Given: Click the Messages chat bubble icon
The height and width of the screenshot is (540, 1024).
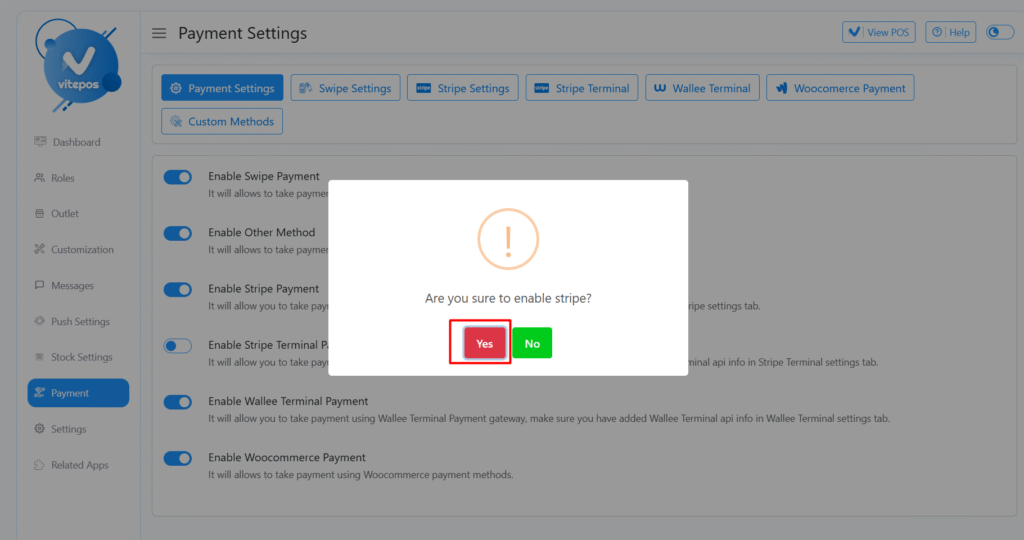Looking at the screenshot, I should tap(39, 285).
